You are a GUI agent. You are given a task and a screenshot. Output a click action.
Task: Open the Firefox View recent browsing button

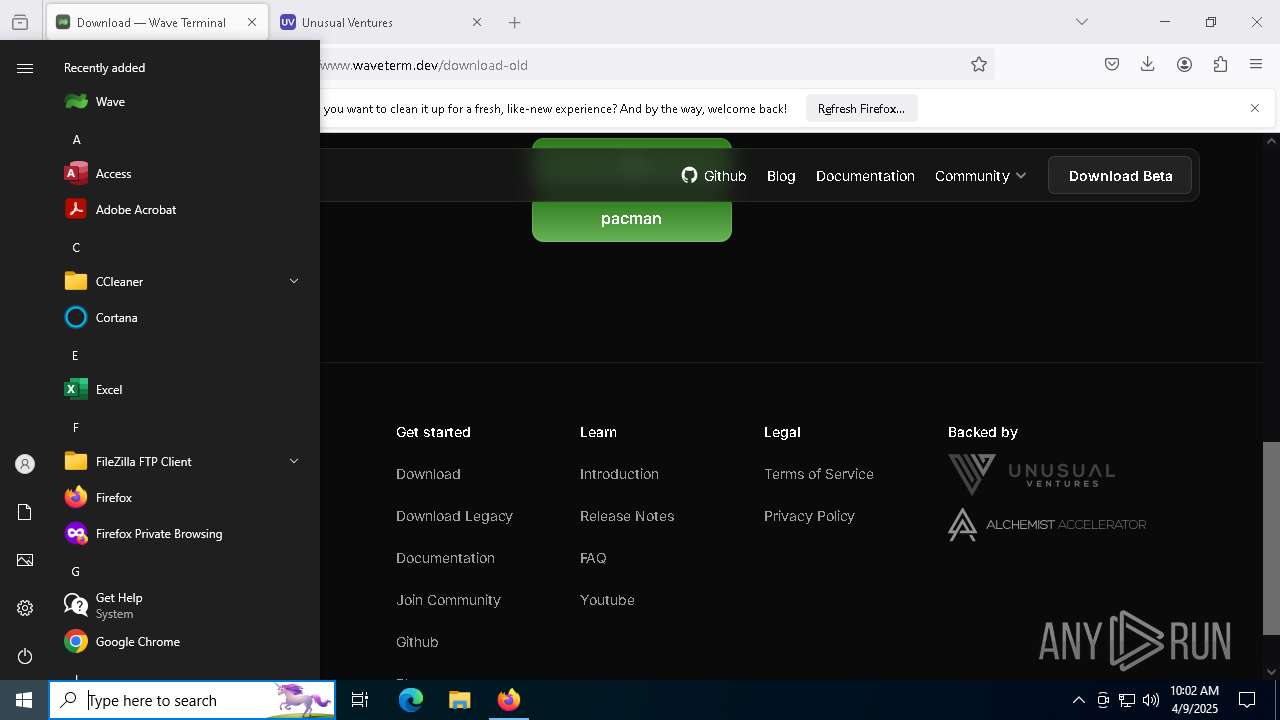[20, 22]
